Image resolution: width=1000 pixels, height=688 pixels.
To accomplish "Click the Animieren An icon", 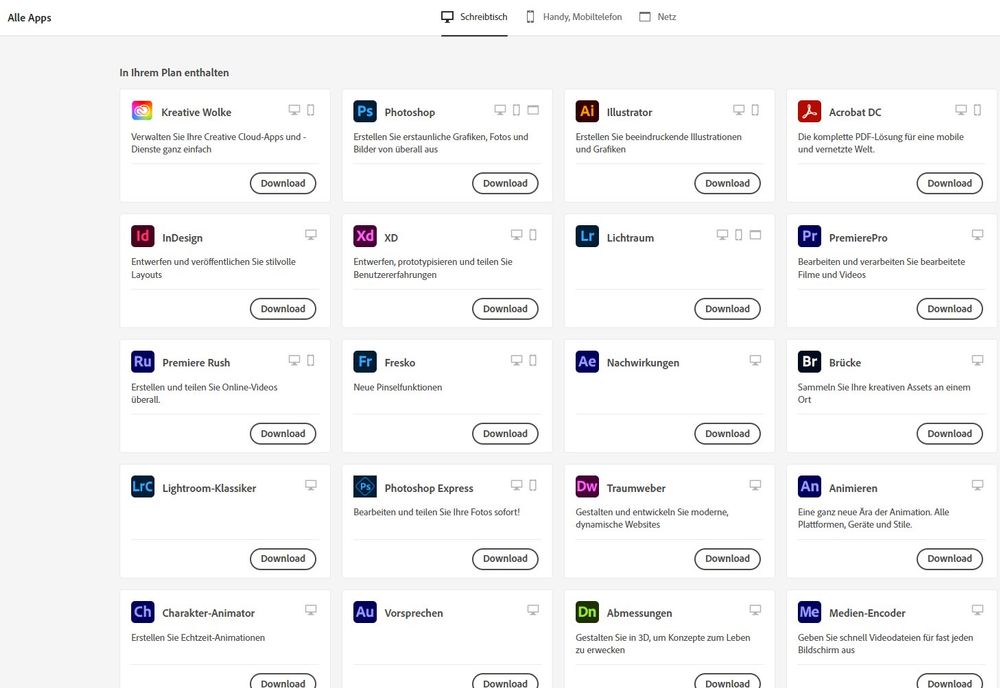I will (809, 487).
